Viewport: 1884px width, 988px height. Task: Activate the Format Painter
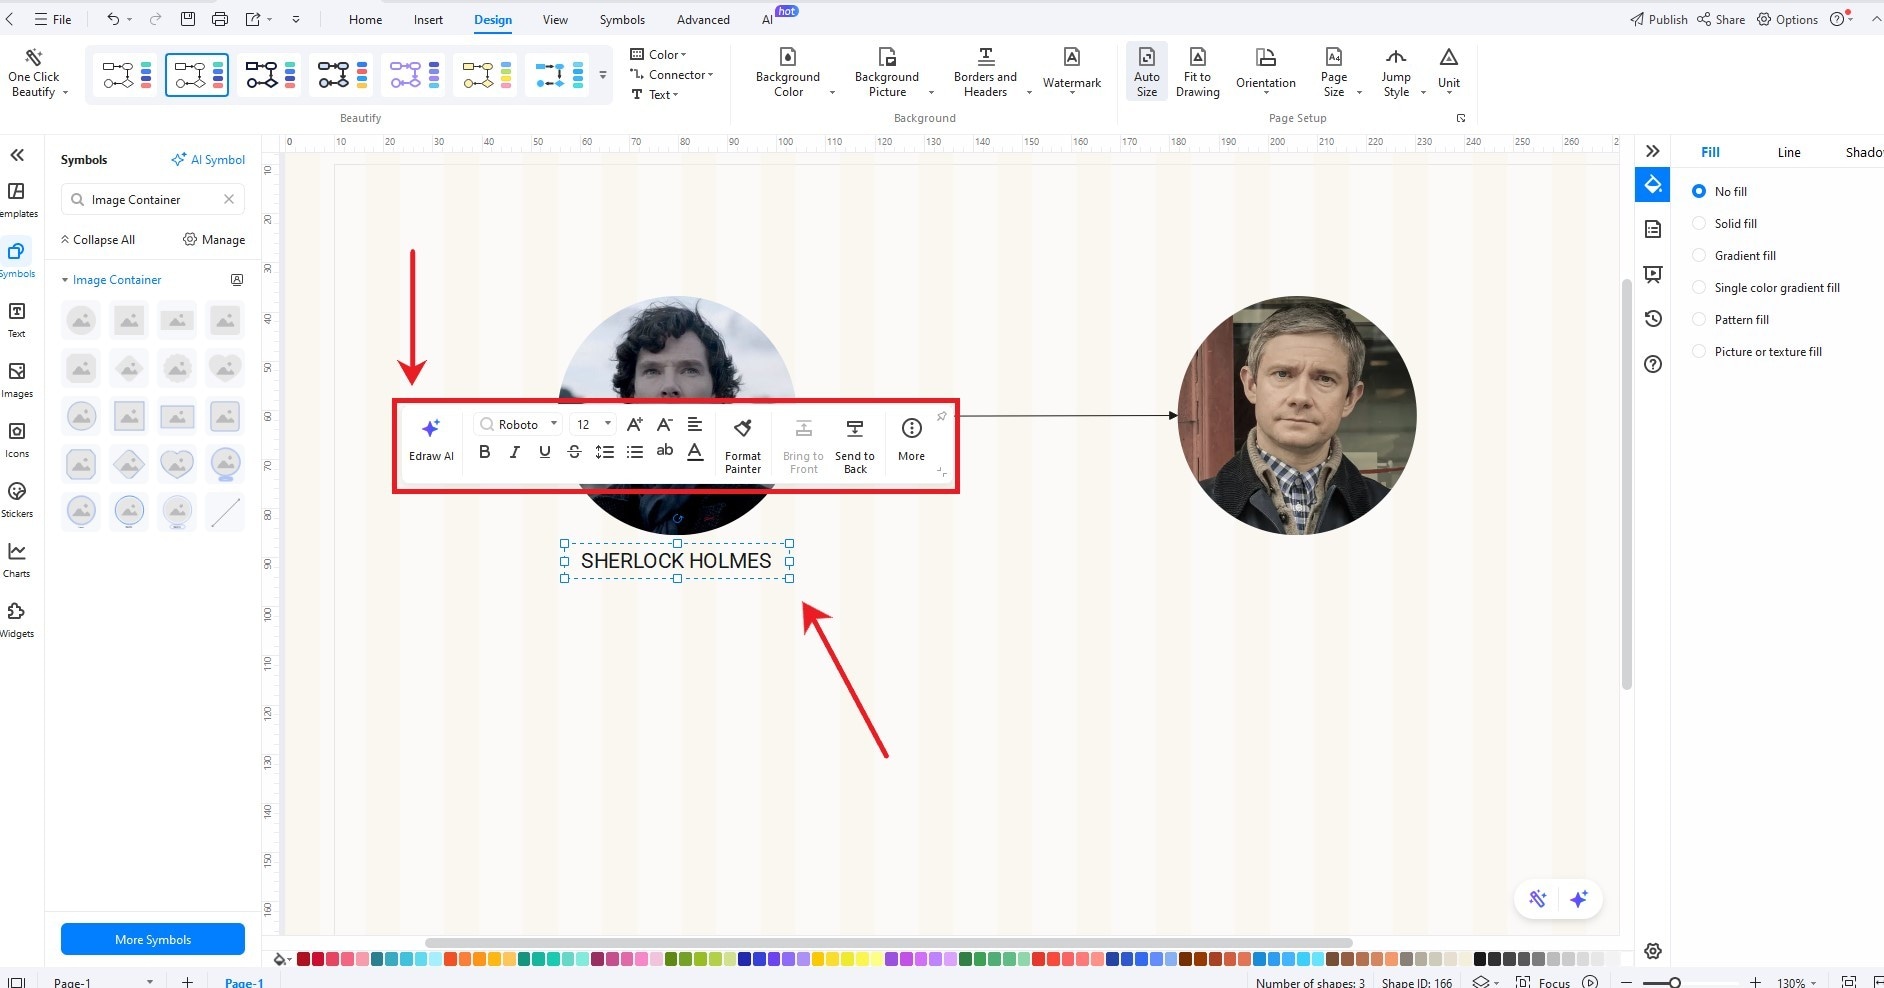coord(743,445)
